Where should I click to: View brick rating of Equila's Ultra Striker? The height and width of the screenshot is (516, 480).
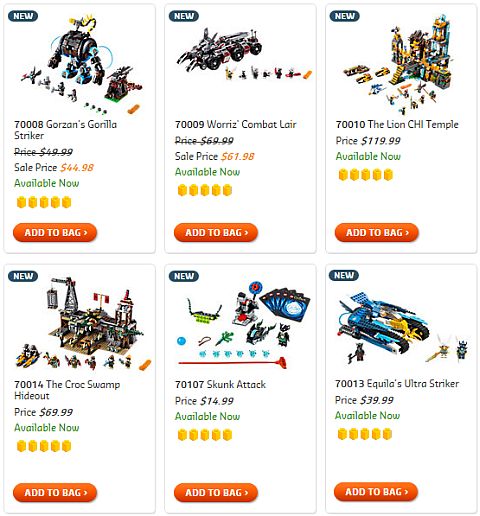[365, 434]
